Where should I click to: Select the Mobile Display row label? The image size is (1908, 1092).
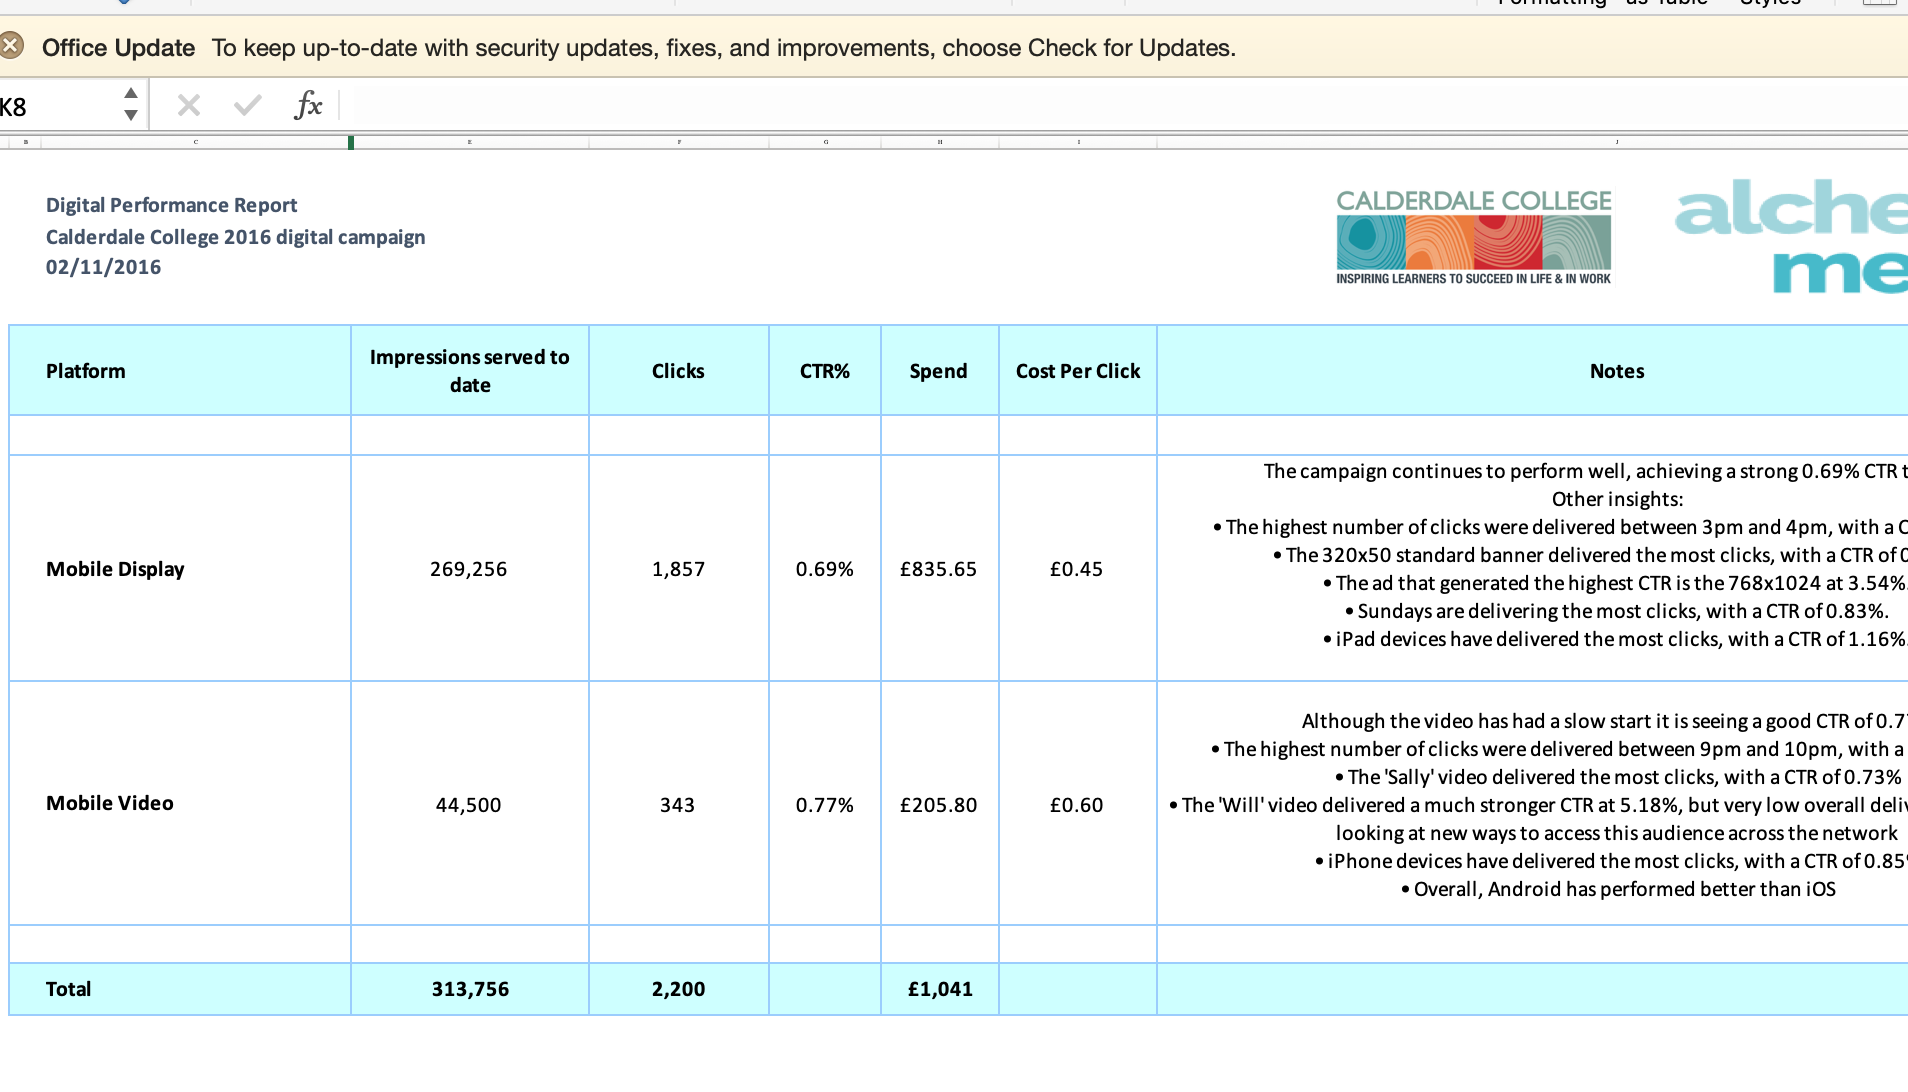(x=180, y=568)
